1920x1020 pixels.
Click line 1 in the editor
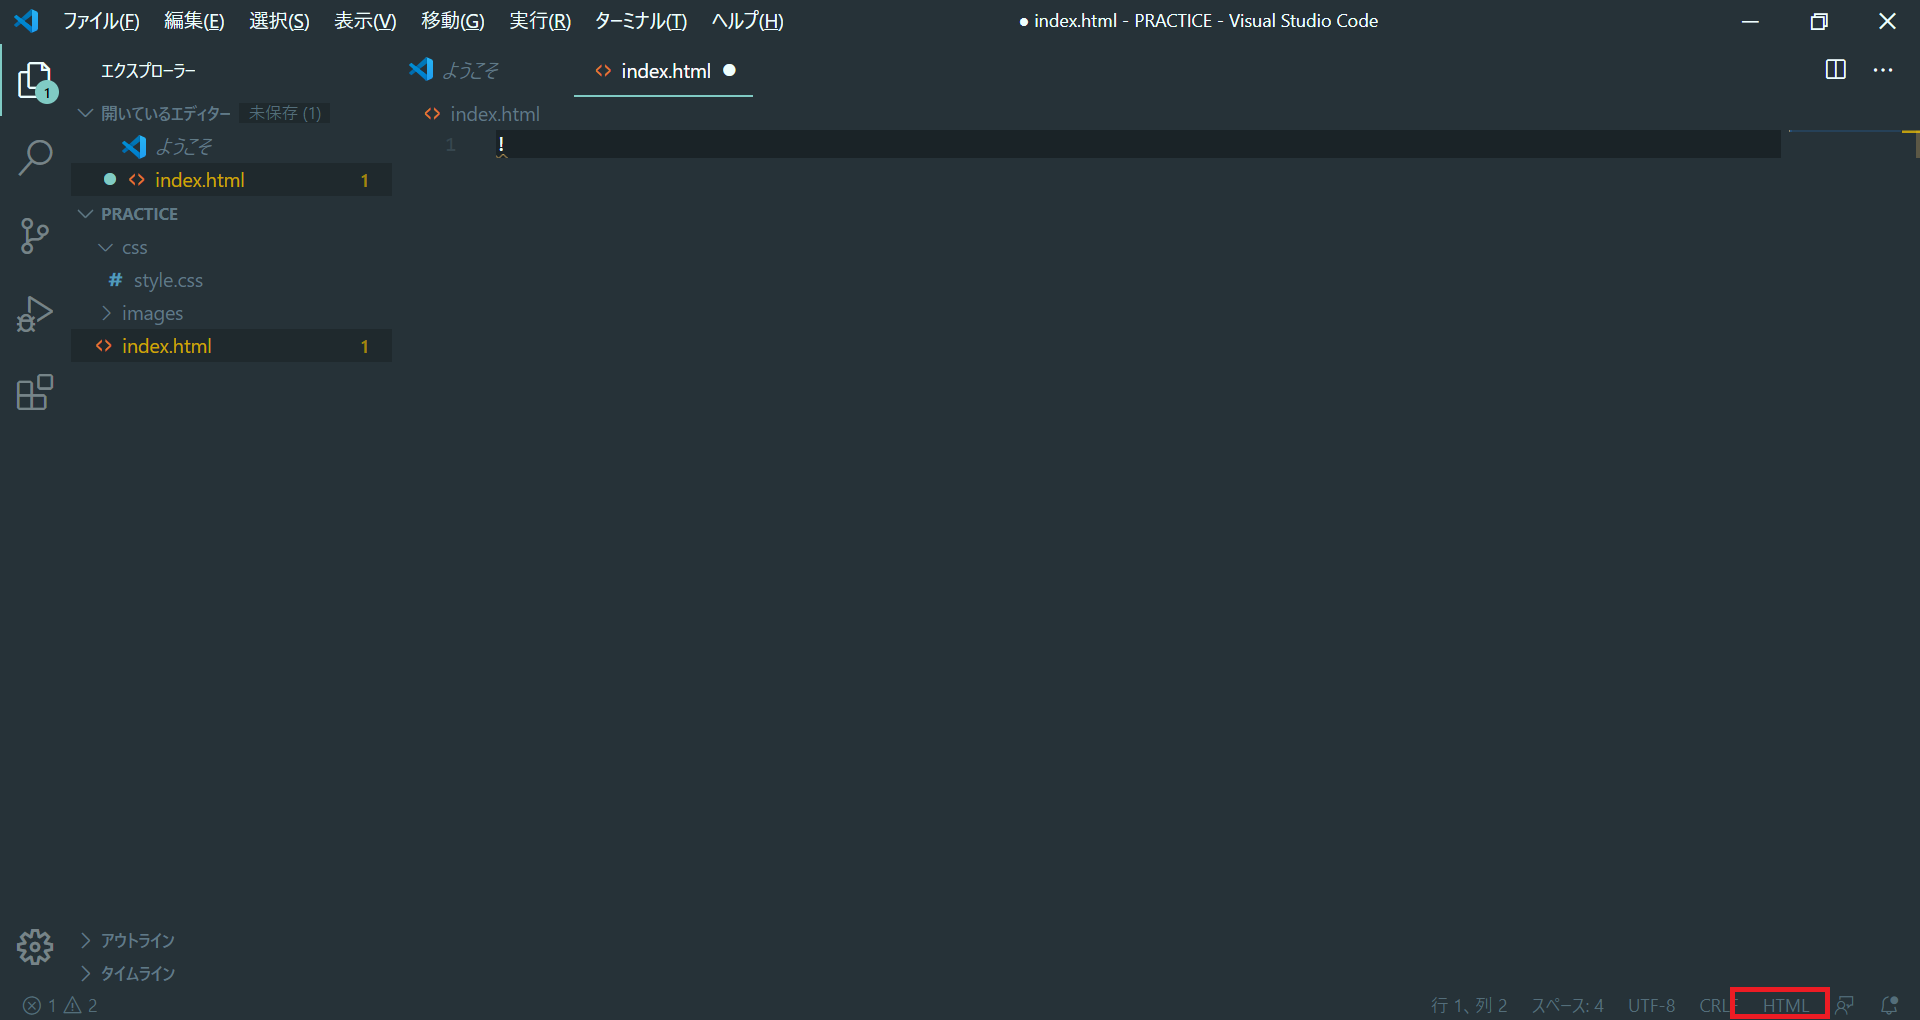pos(1138,145)
